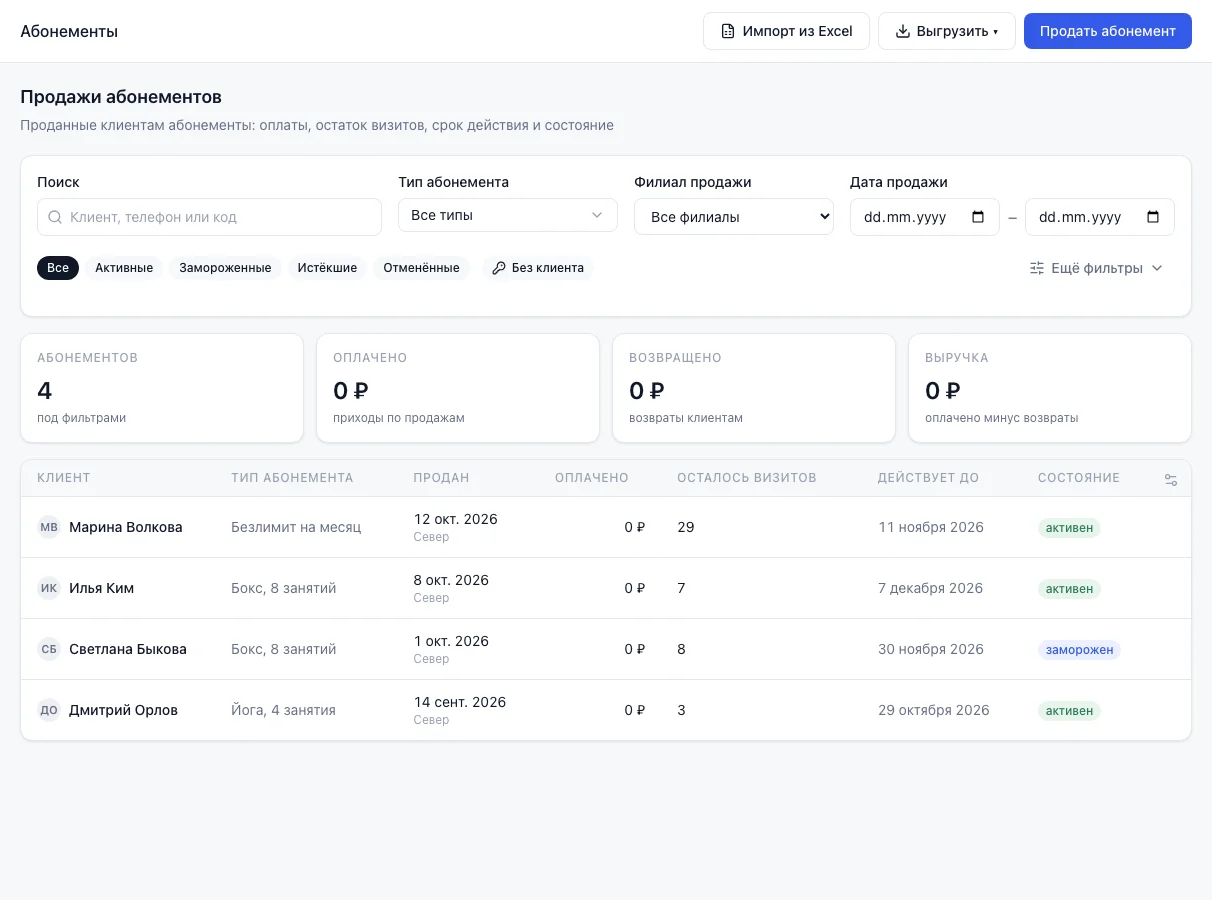Click the ИК avatar for Илья Ким
The image size is (1212, 900).
49,588
